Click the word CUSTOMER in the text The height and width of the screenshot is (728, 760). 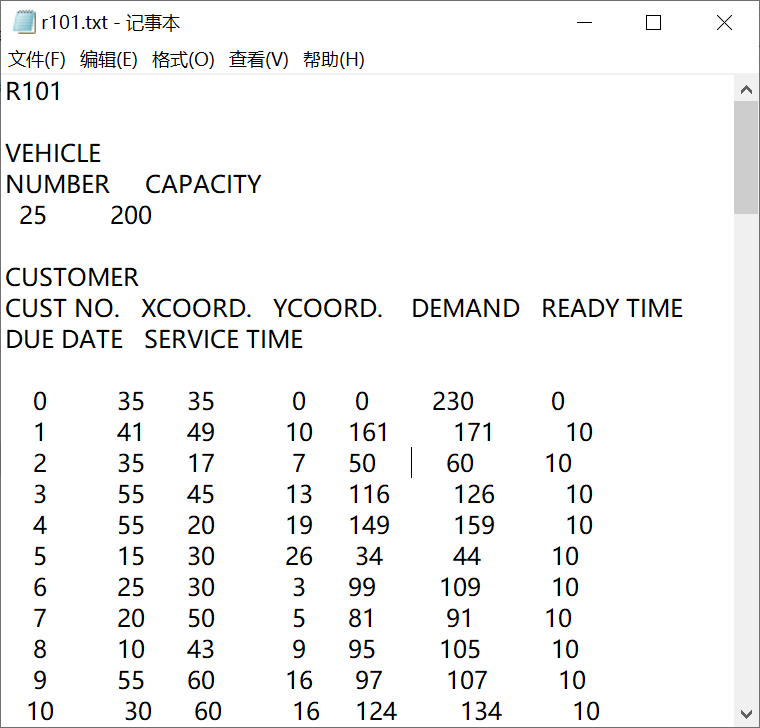pyautogui.click(x=72, y=278)
